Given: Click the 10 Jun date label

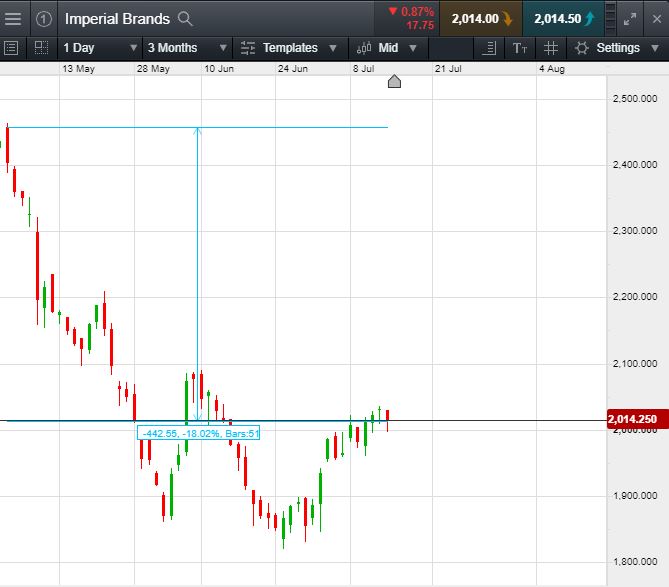Looking at the screenshot, I should pyautogui.click(x=219, y=69).
